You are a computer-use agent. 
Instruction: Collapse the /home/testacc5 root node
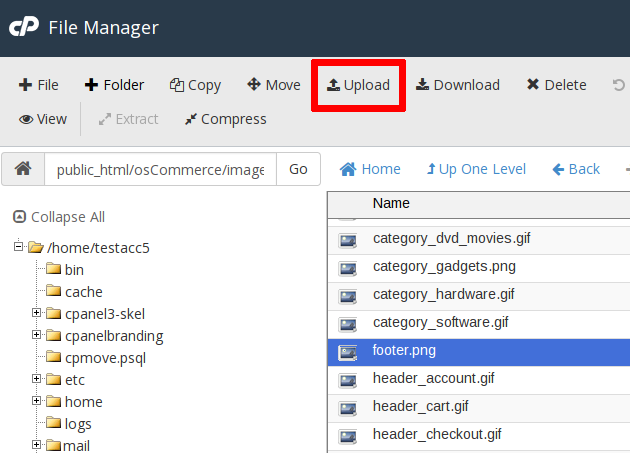click(x=19, y=247)
